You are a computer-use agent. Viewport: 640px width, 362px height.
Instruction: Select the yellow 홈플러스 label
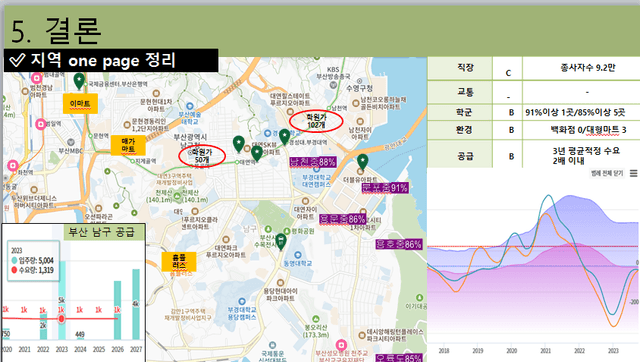click(179, 262)
